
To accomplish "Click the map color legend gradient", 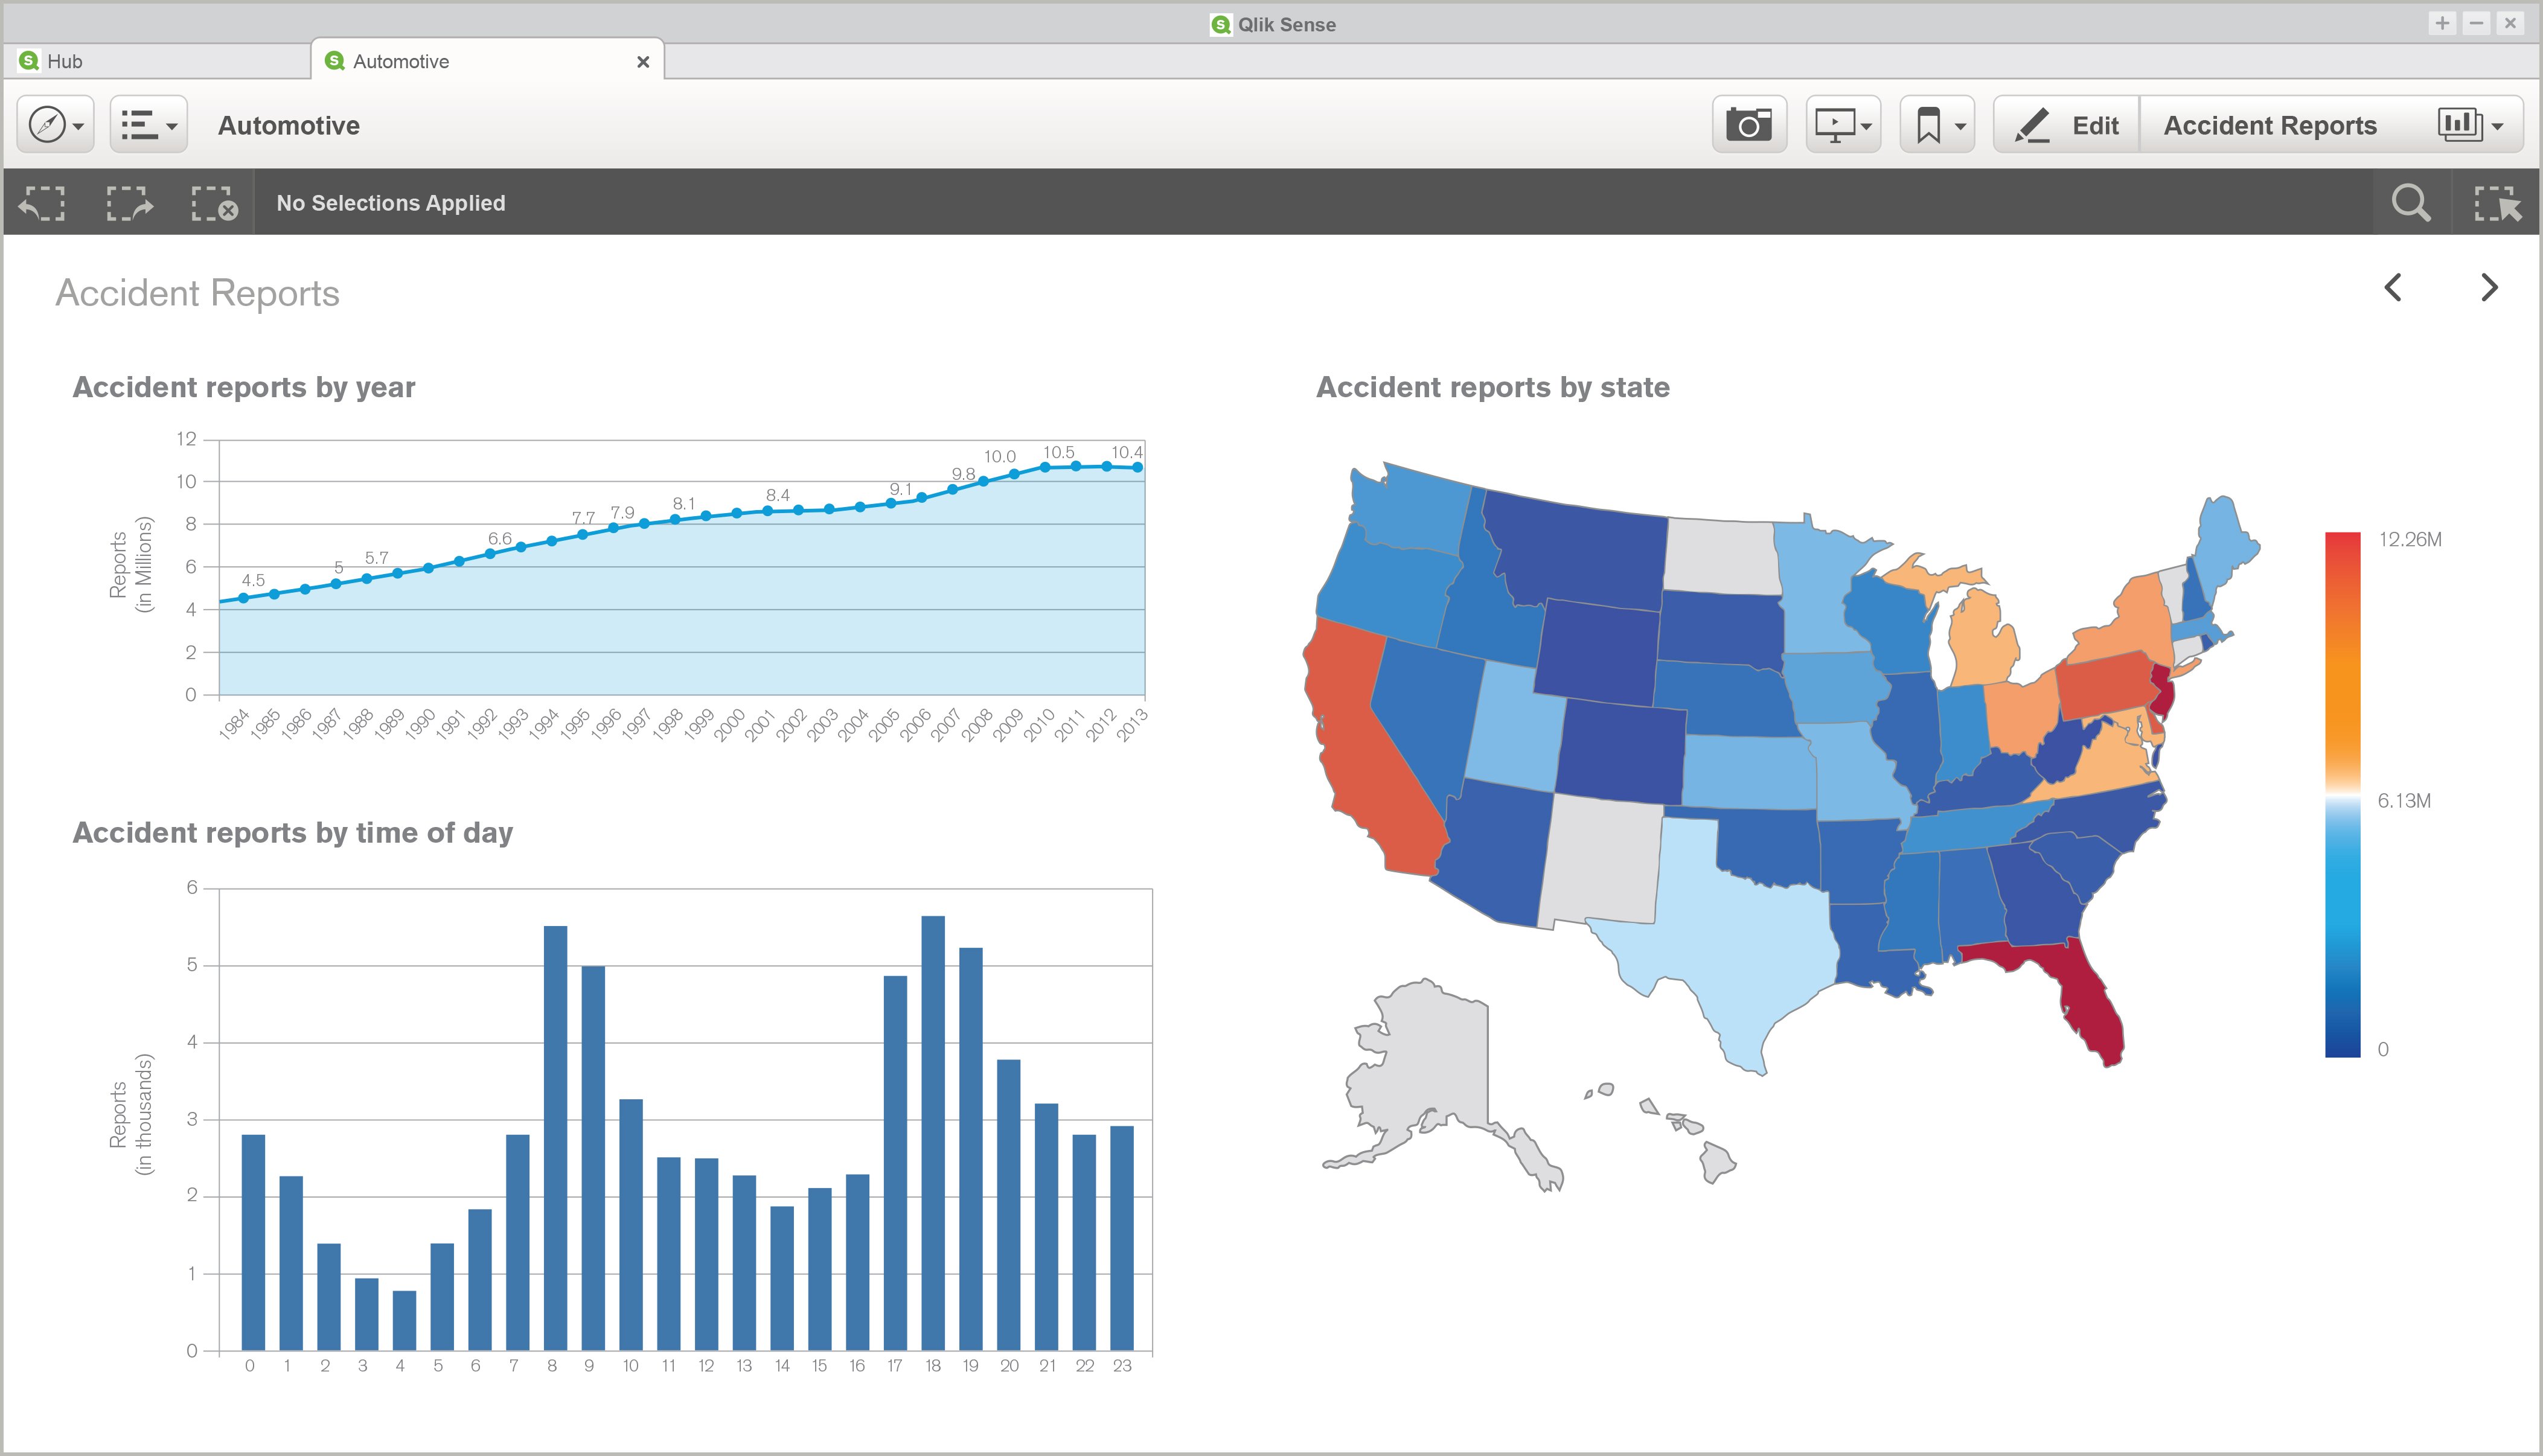I will coord(2342,795).
